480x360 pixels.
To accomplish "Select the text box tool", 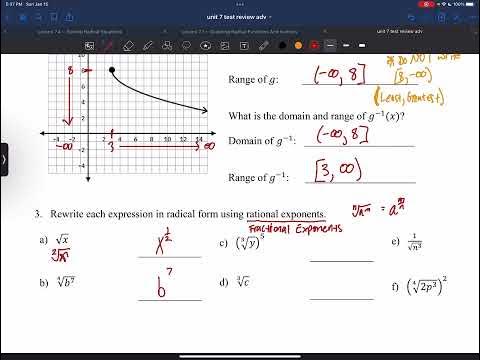I will point(244,46).
